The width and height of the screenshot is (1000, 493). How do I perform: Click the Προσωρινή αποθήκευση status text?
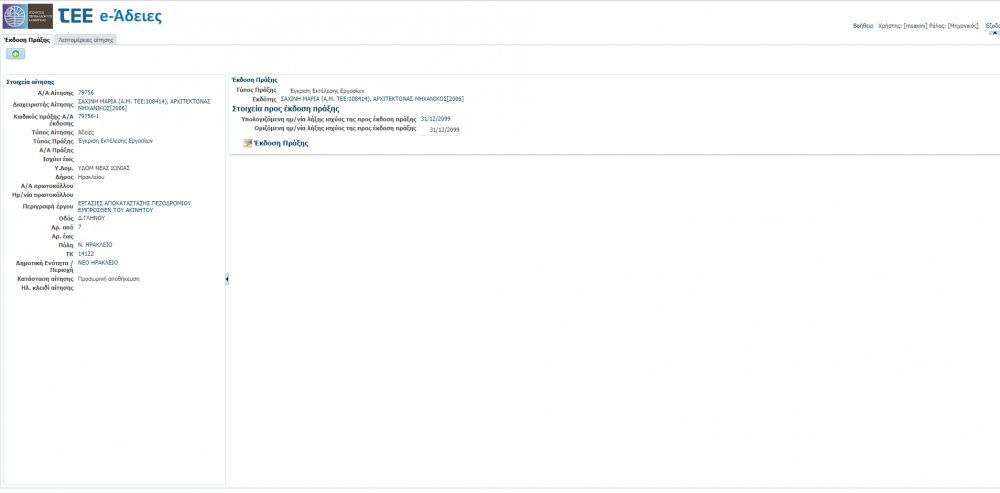[x=109, y=278]
